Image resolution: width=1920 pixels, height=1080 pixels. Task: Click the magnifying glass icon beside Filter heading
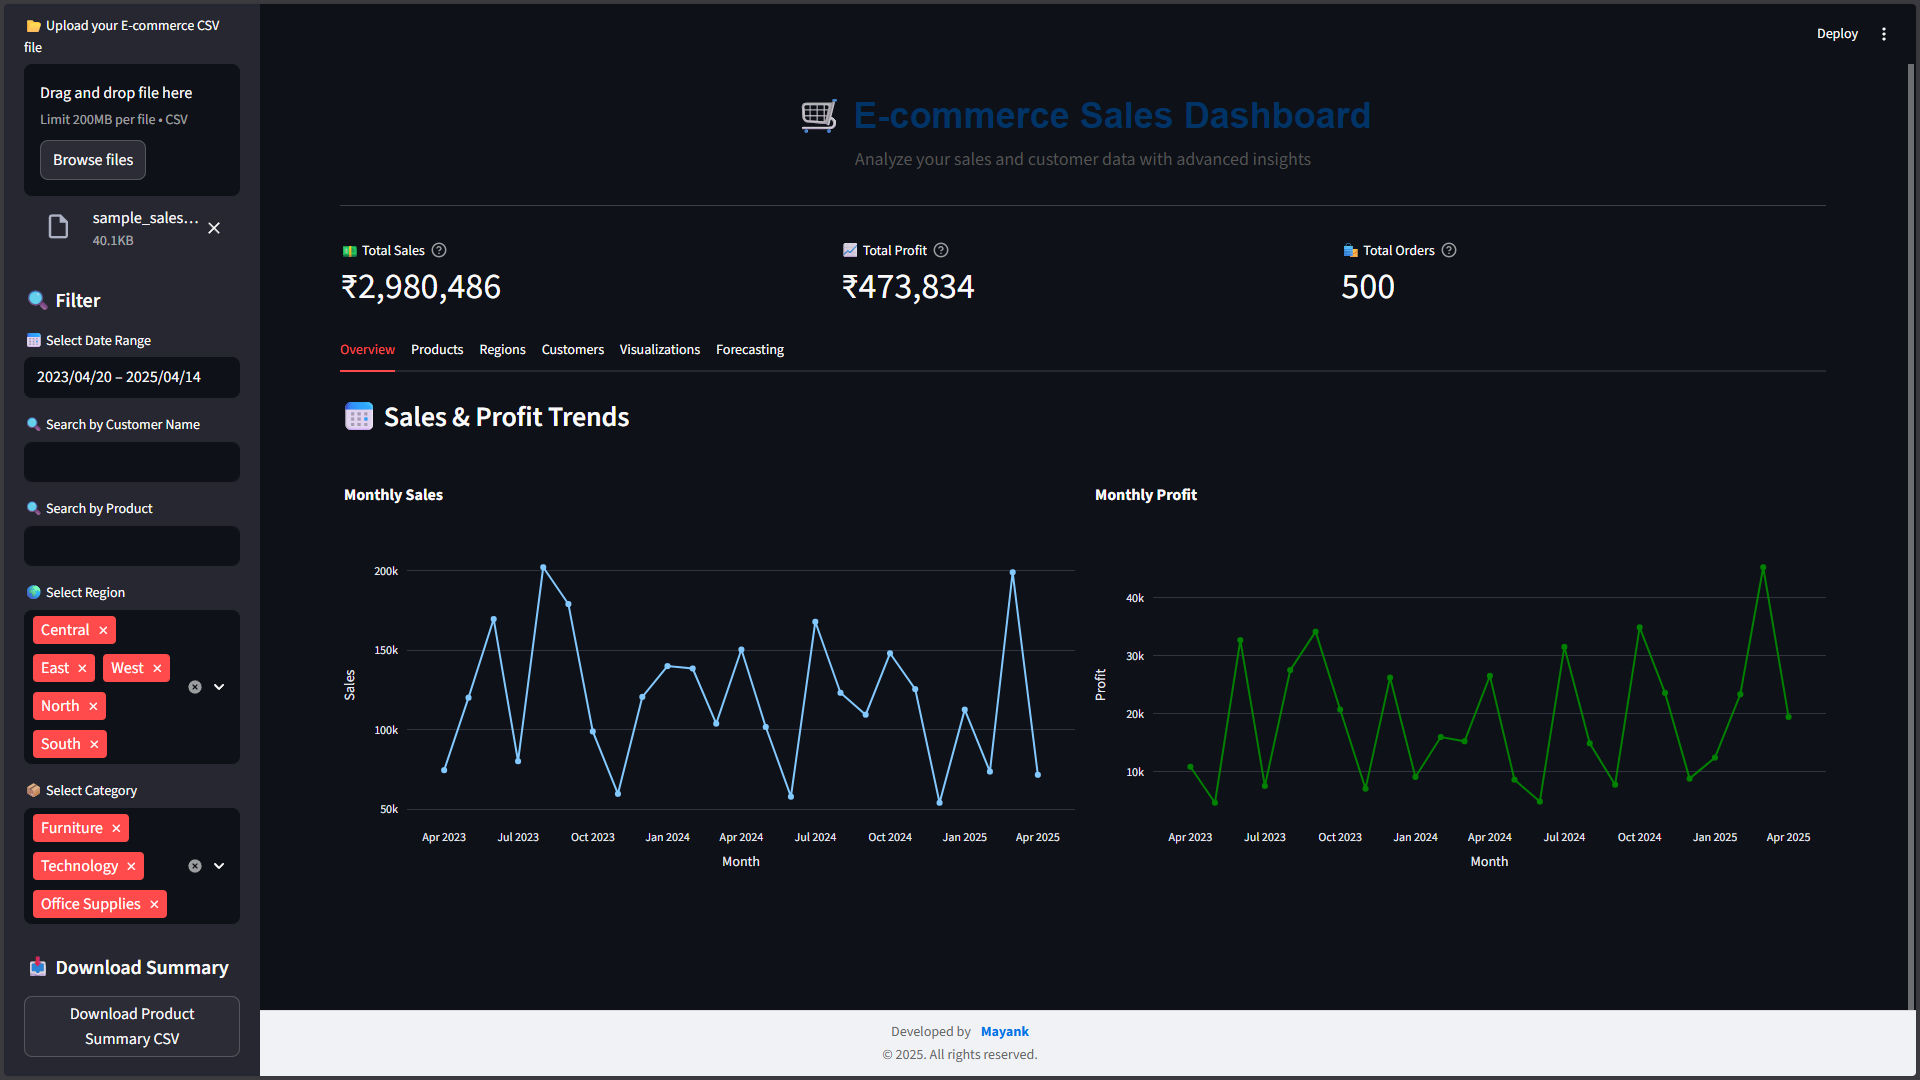click(x=37, y=300)
